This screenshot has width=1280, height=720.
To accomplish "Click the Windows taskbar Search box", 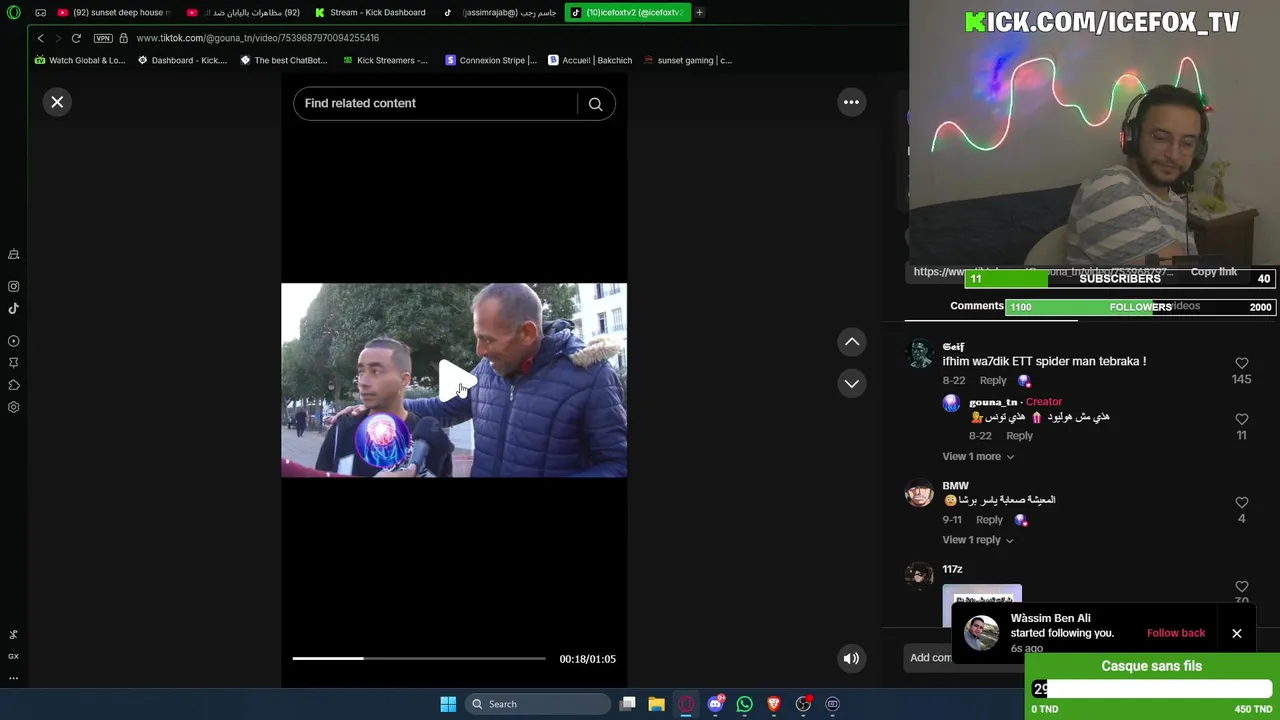I will 538,704.
